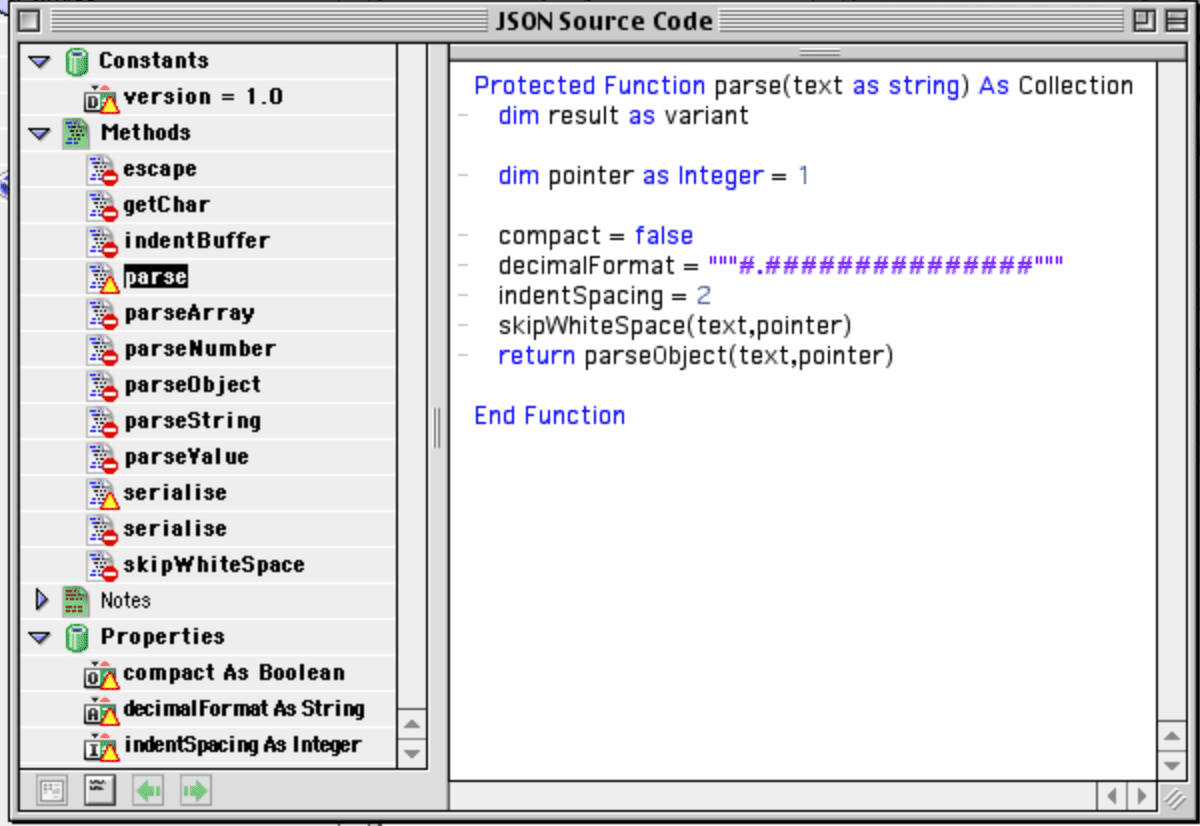Toggle breakpoint dash beside indentSpacing = 2
This screenshot has height=826, width=1200.
coord(462,296)
